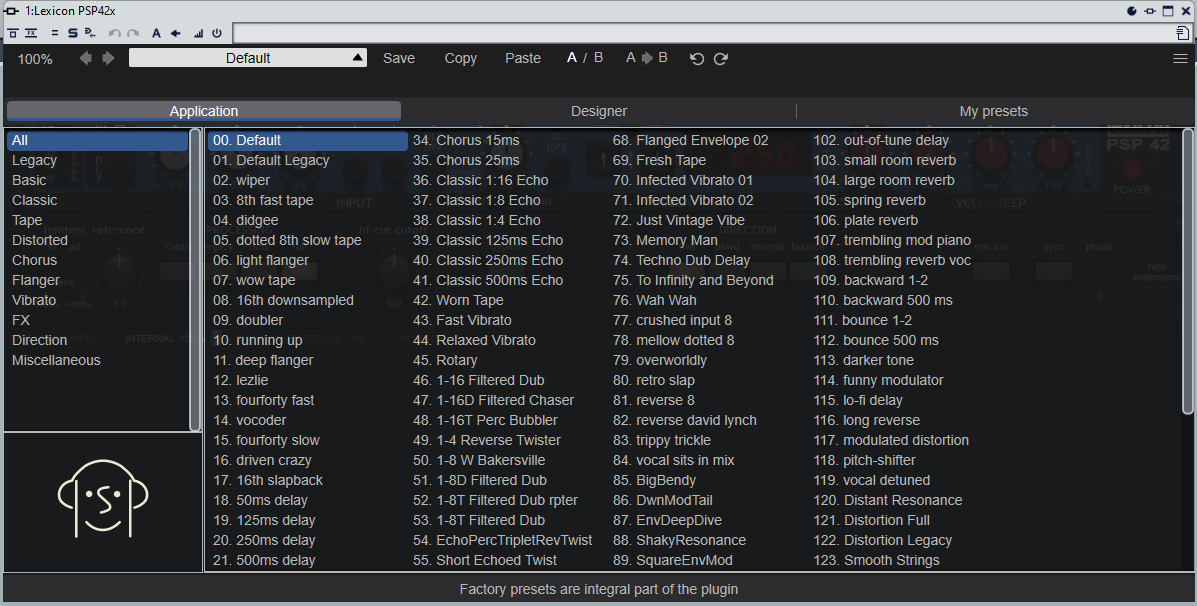Select the Flanger category
The image size is (1197, 606).
(97, 280)
